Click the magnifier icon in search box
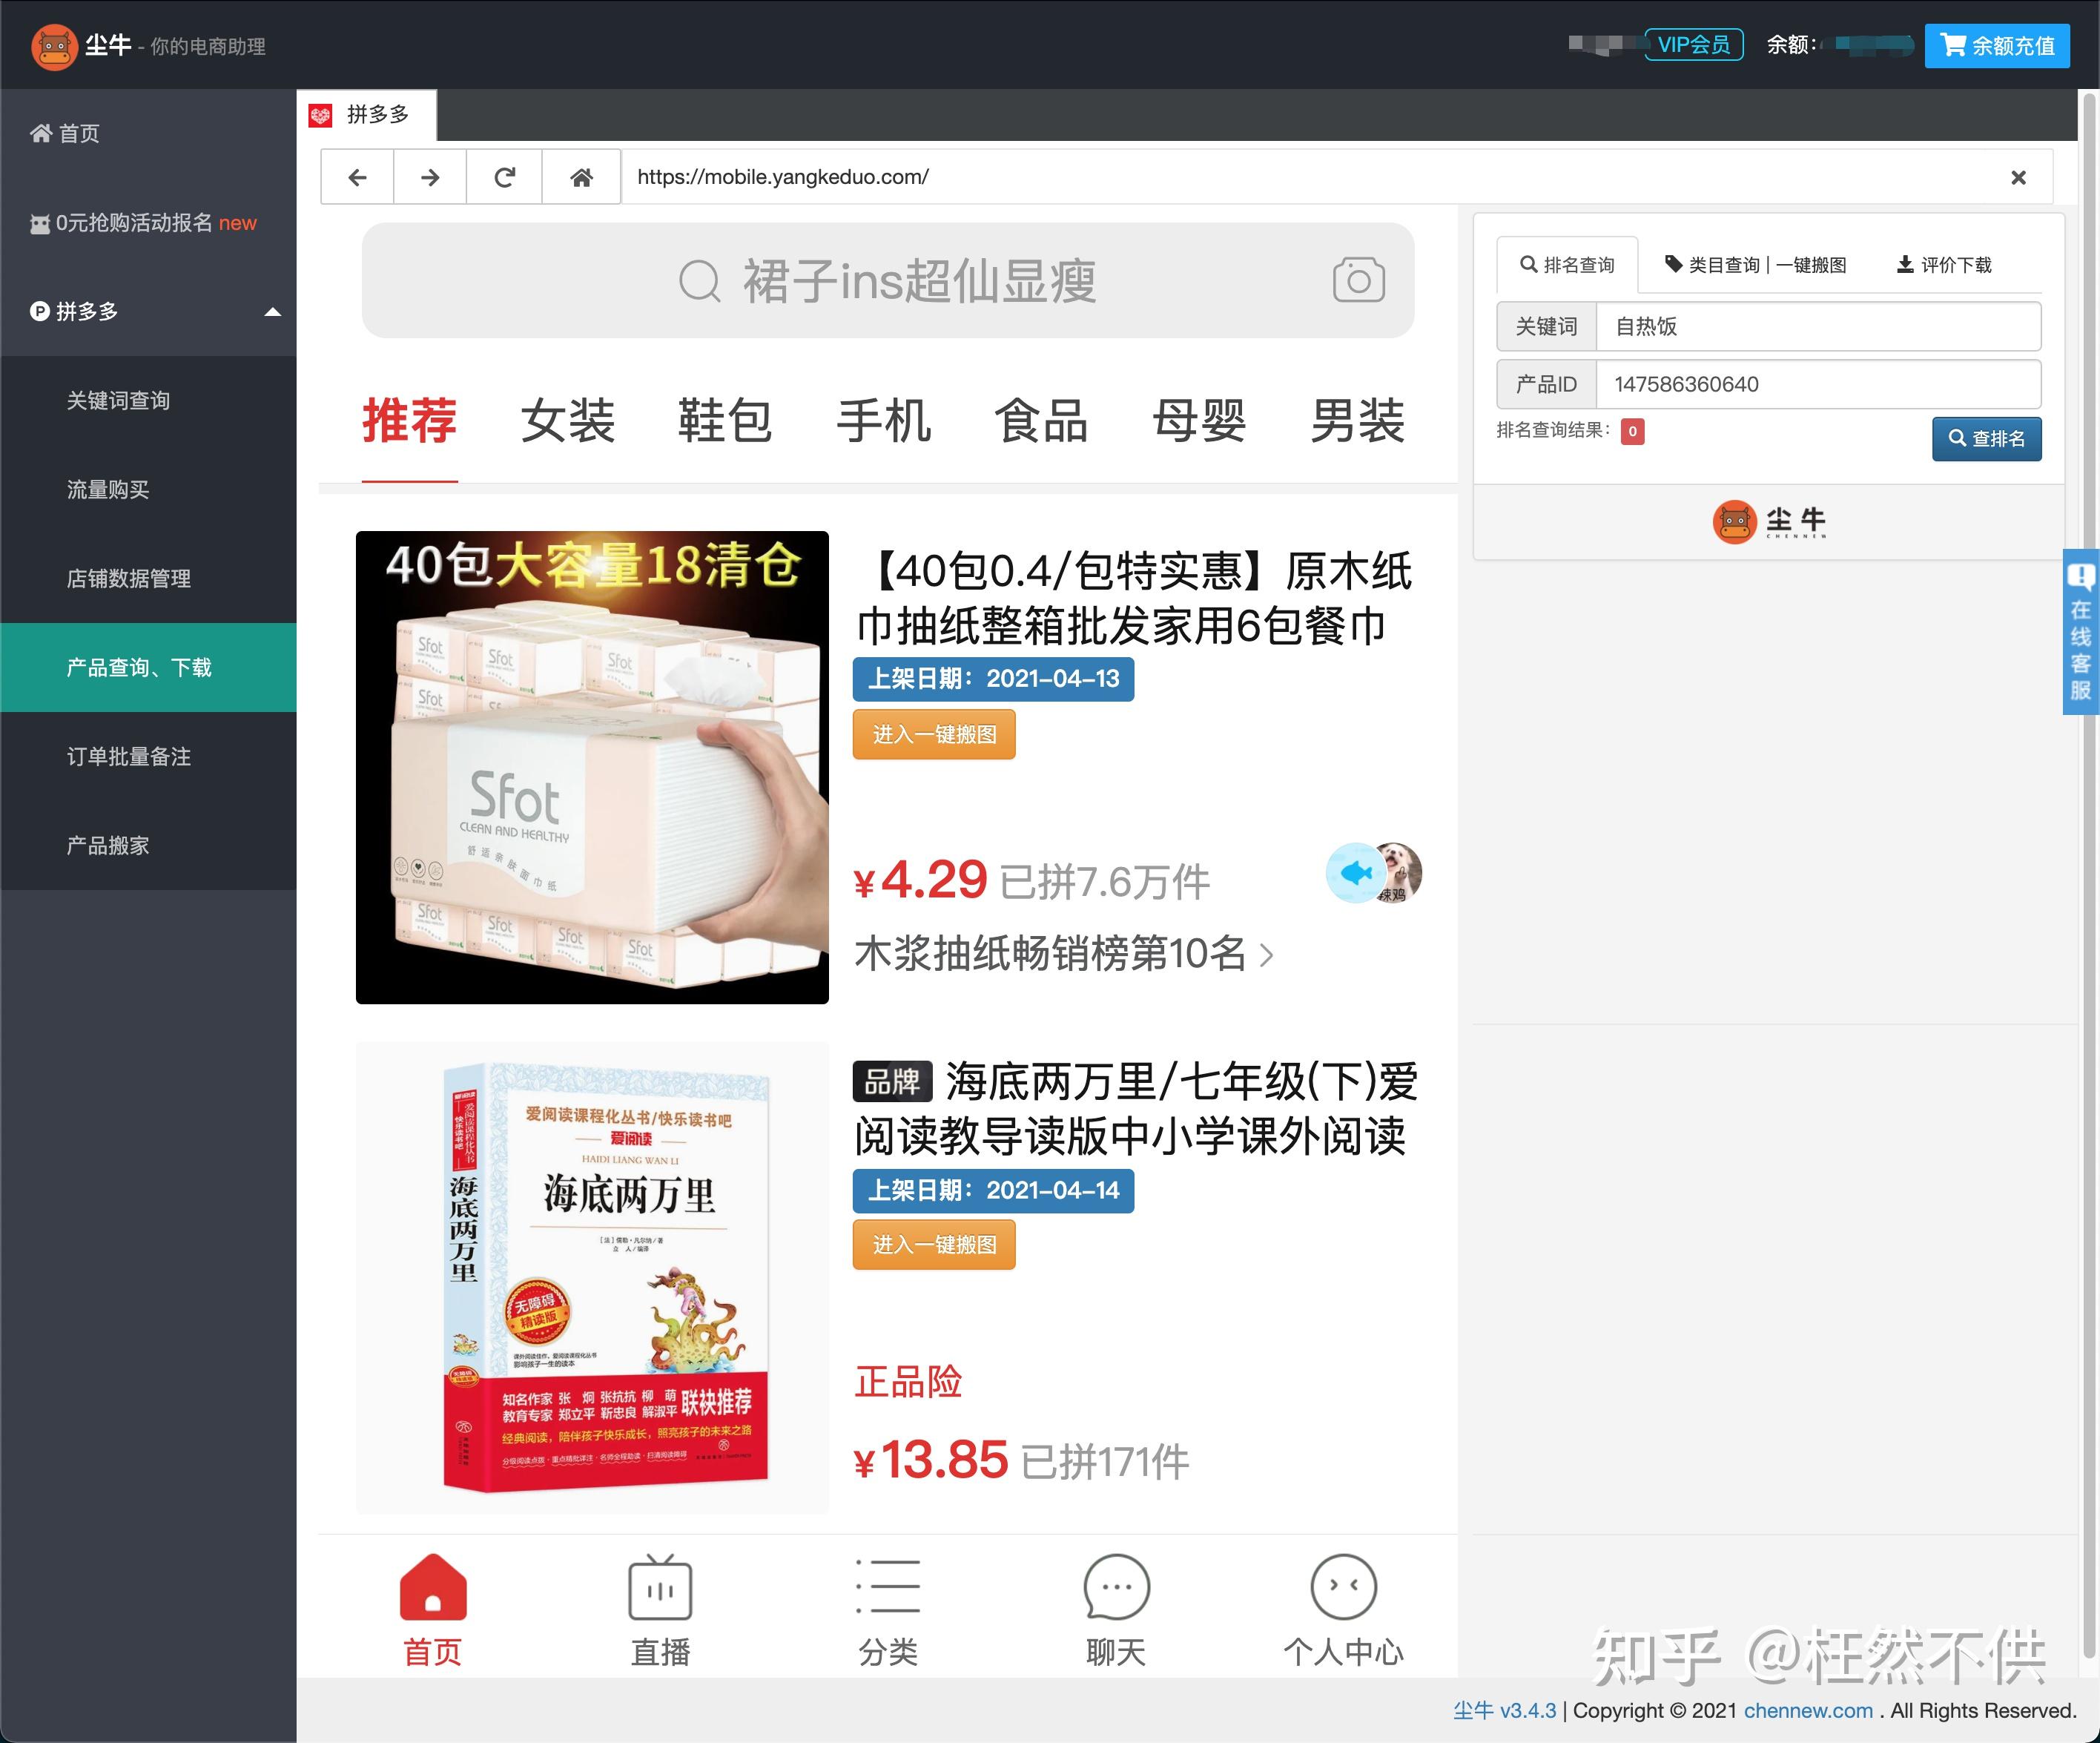2100x1743 pixels. tap(699, 281)
